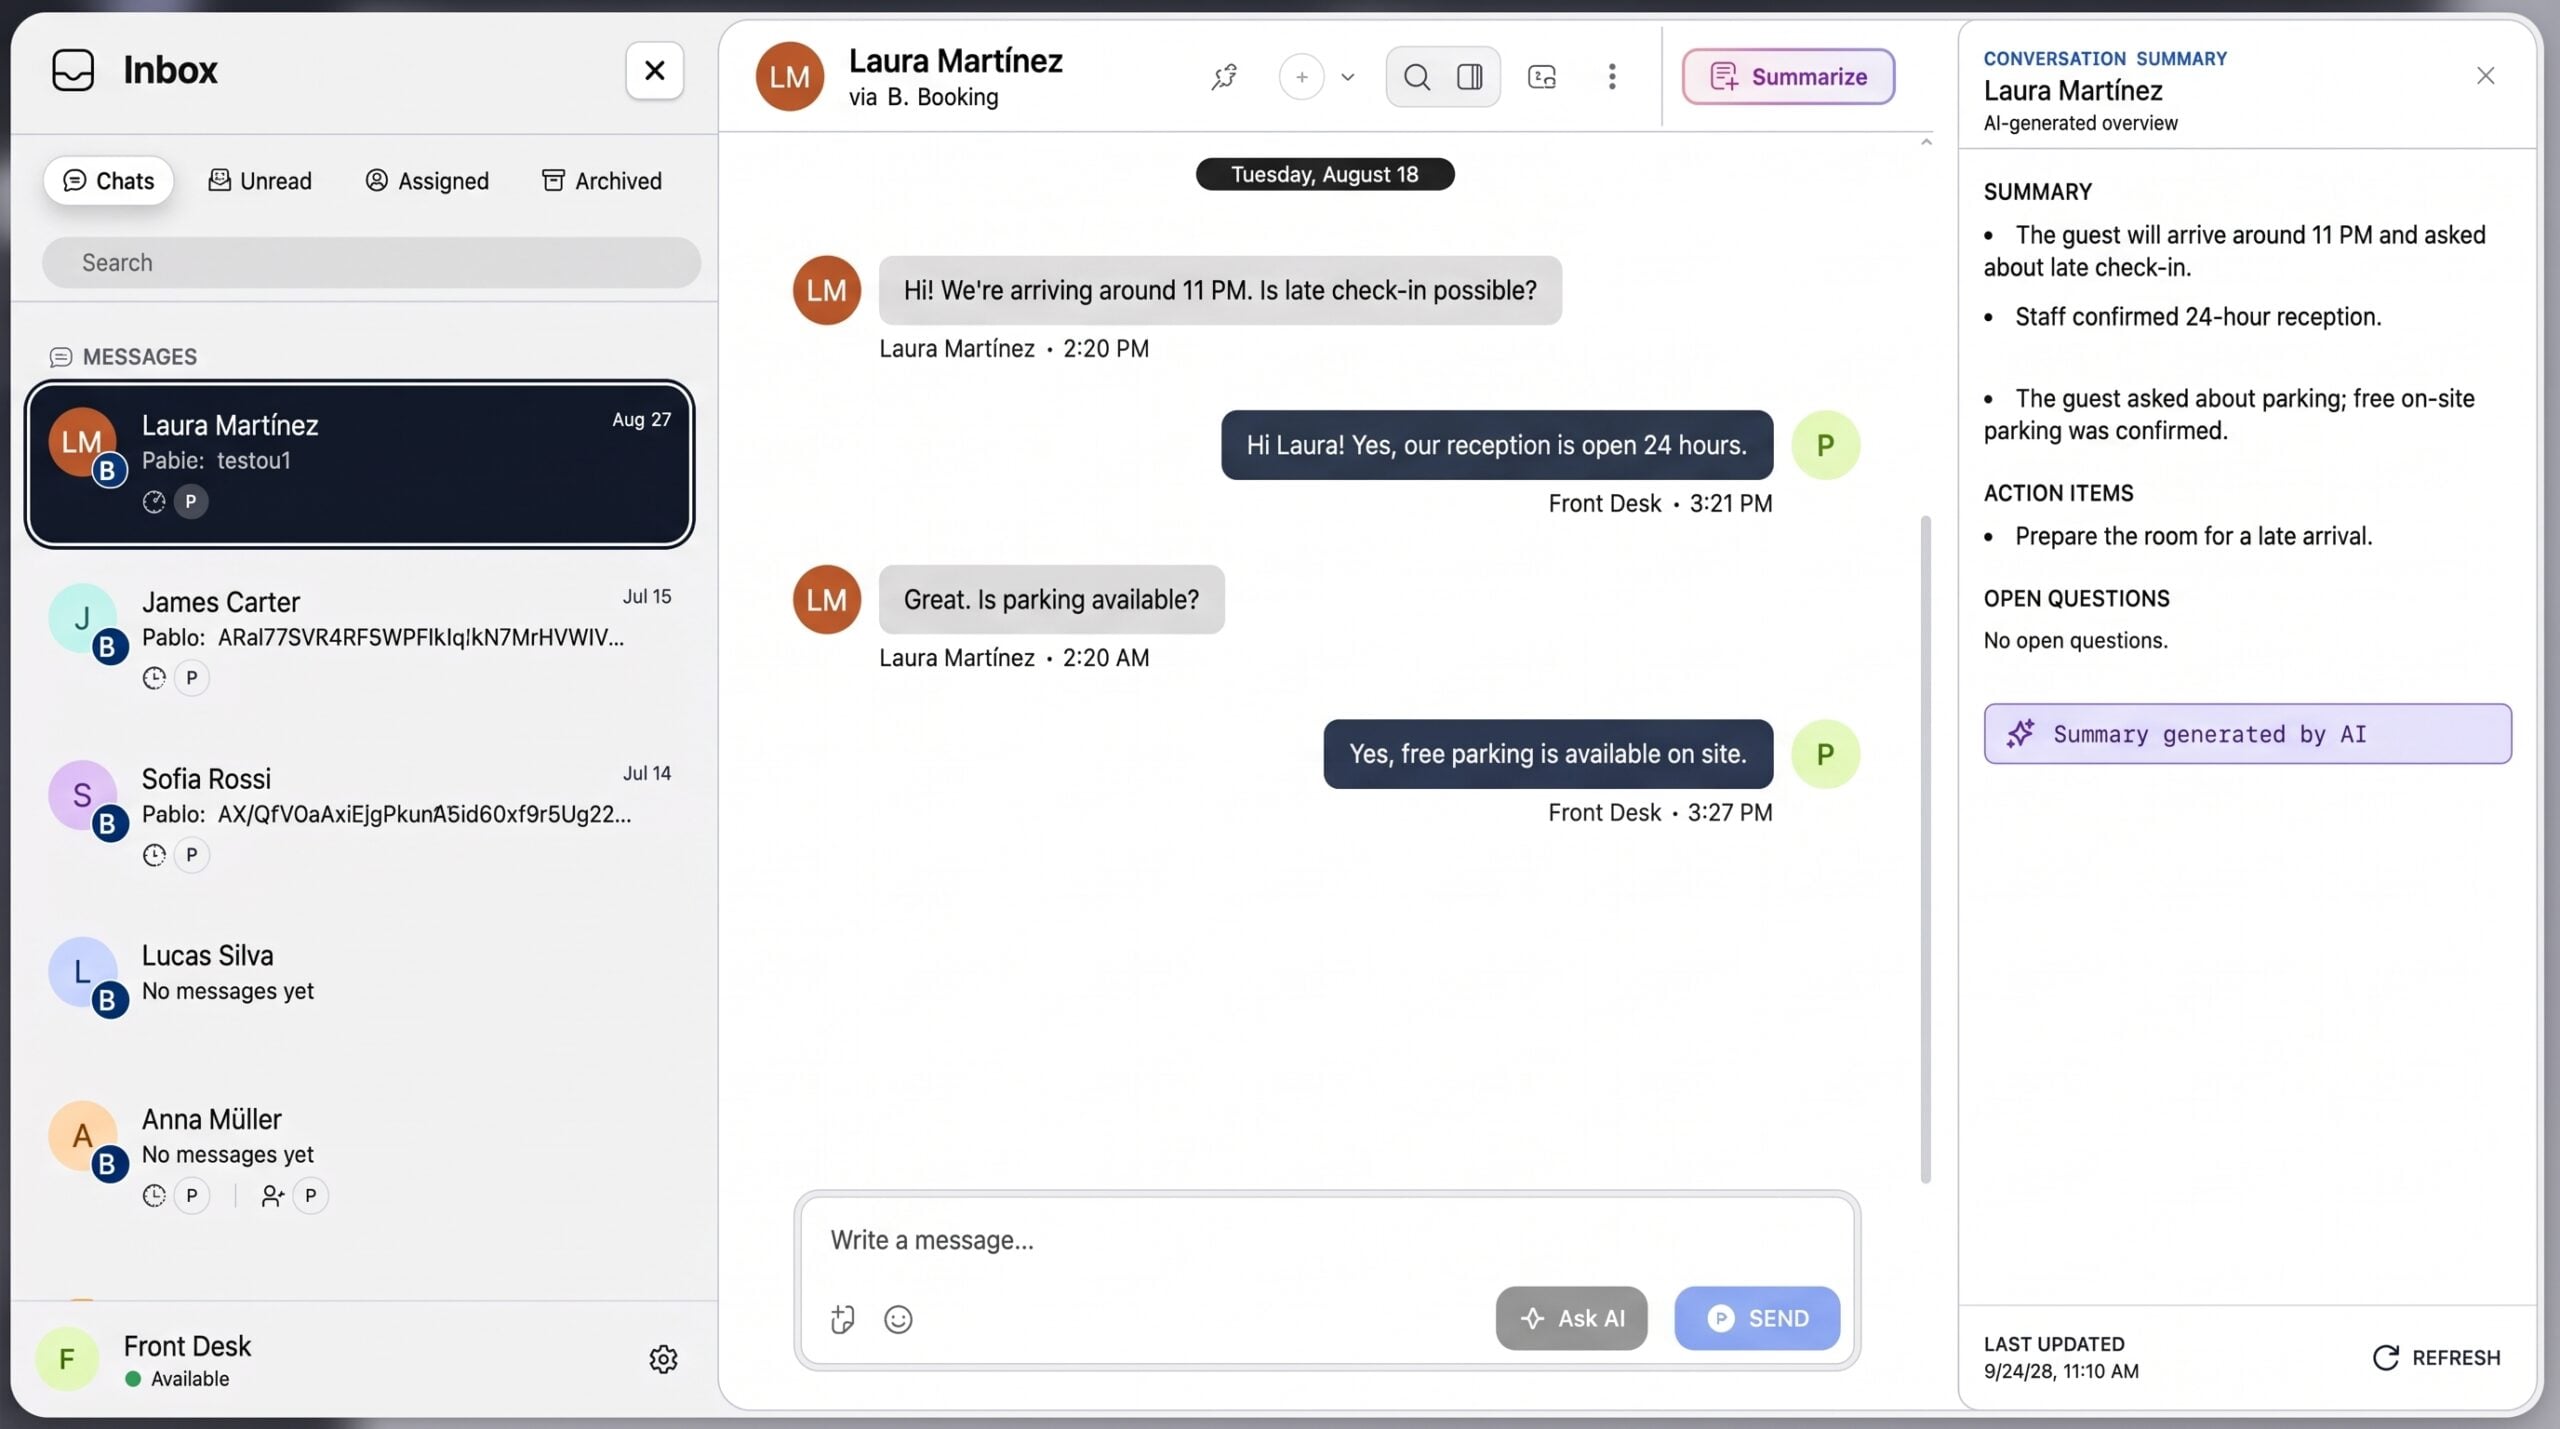Click LM avatar beside parking question
Image resolution: width=2560 pixels, height=1429 pixels.
click(x=826, y=600)
